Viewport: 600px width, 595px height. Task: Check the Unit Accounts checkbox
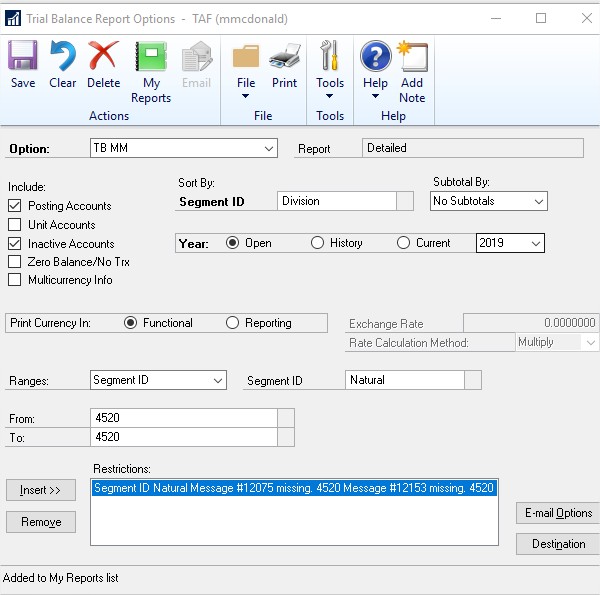coord(15,224)
